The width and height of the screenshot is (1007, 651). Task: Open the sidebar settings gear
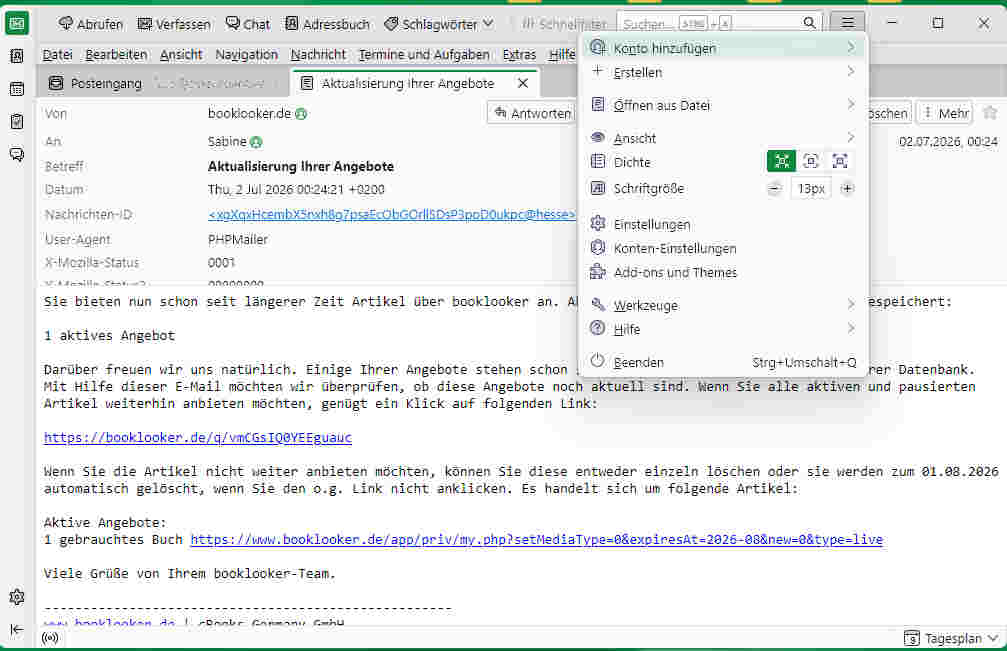17,597
